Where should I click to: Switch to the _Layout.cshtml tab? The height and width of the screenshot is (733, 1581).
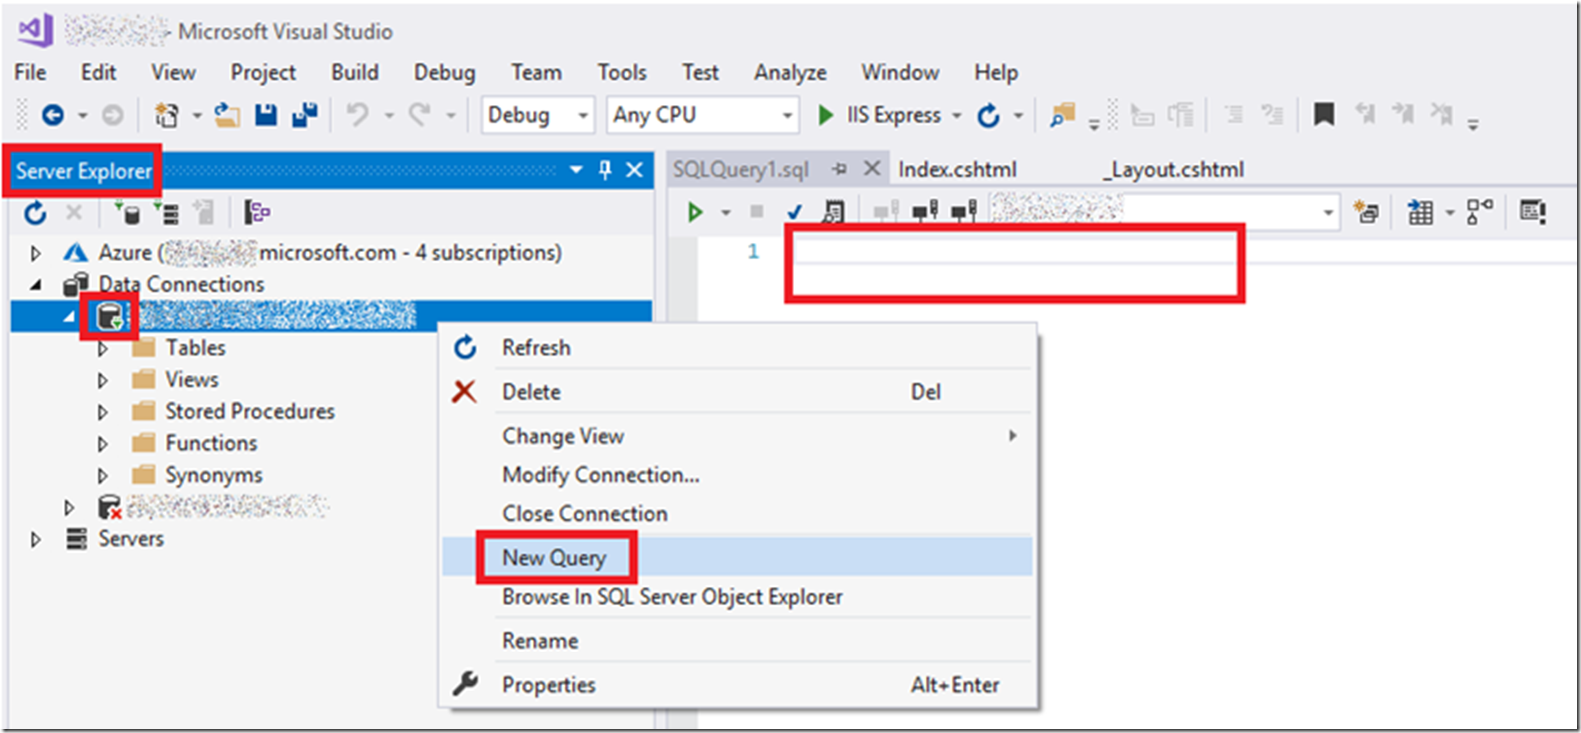[1174, 170]
